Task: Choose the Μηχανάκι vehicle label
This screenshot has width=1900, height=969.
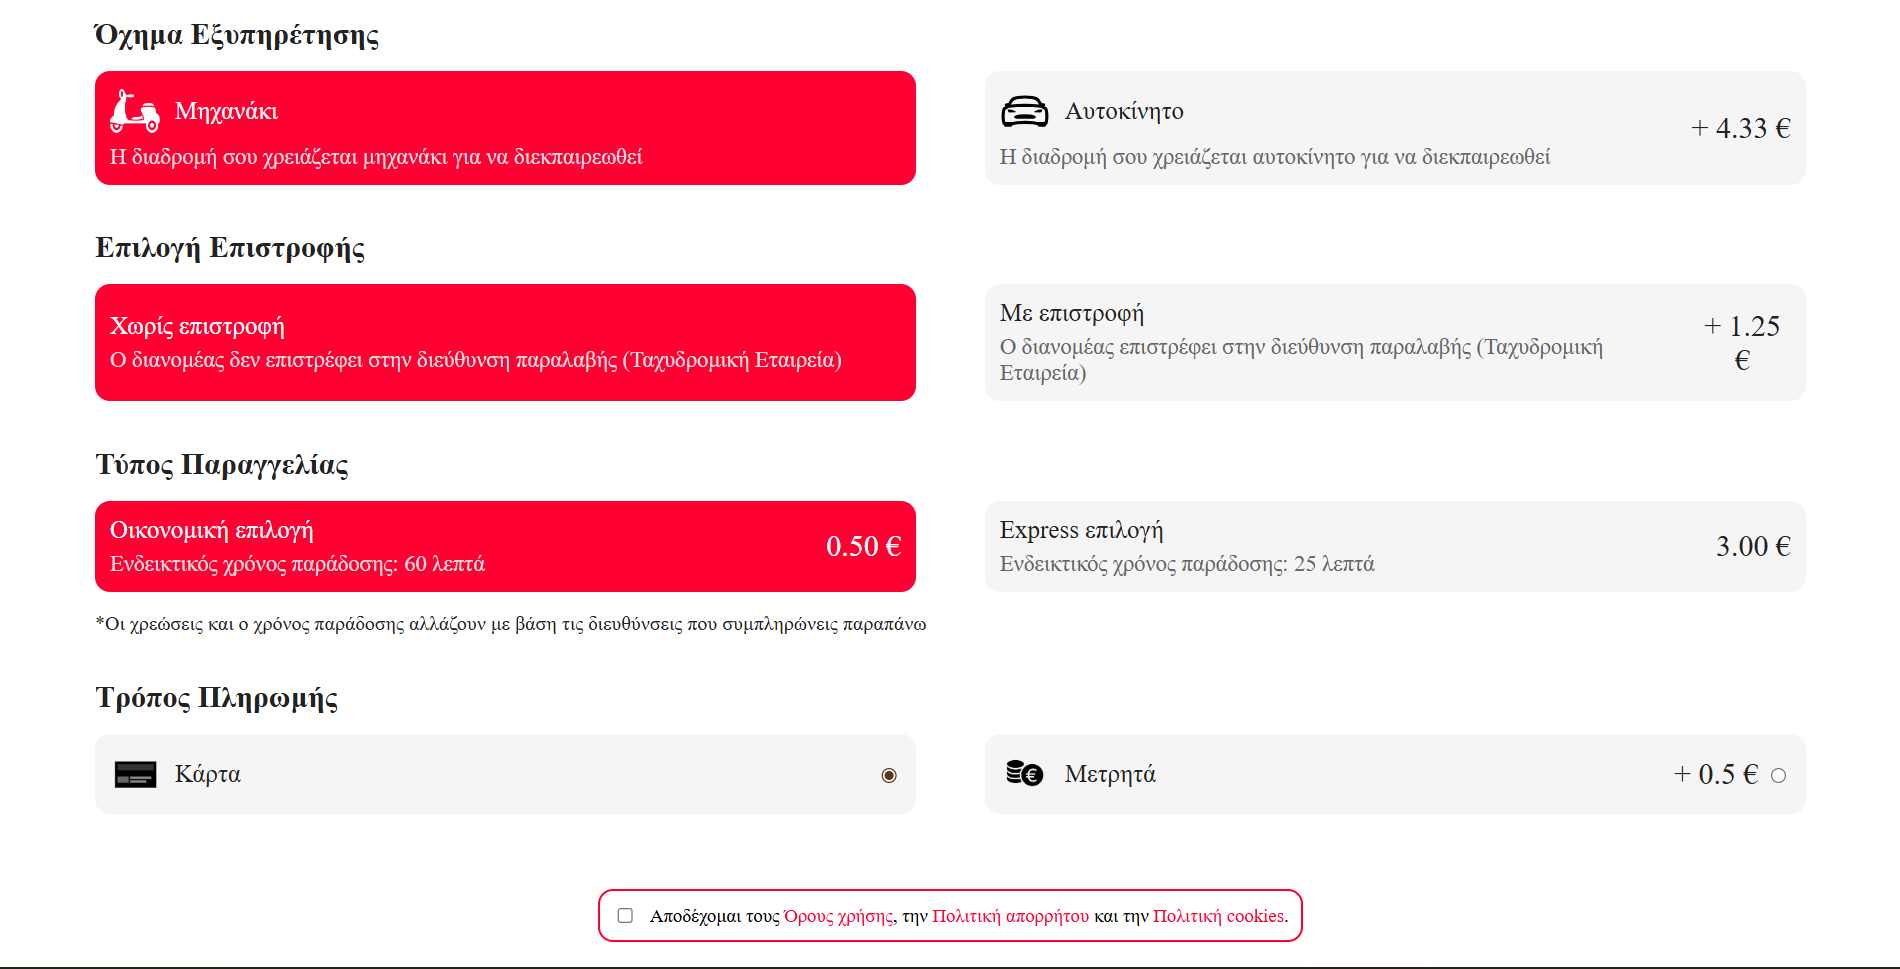Action: [x=226, y=111]
